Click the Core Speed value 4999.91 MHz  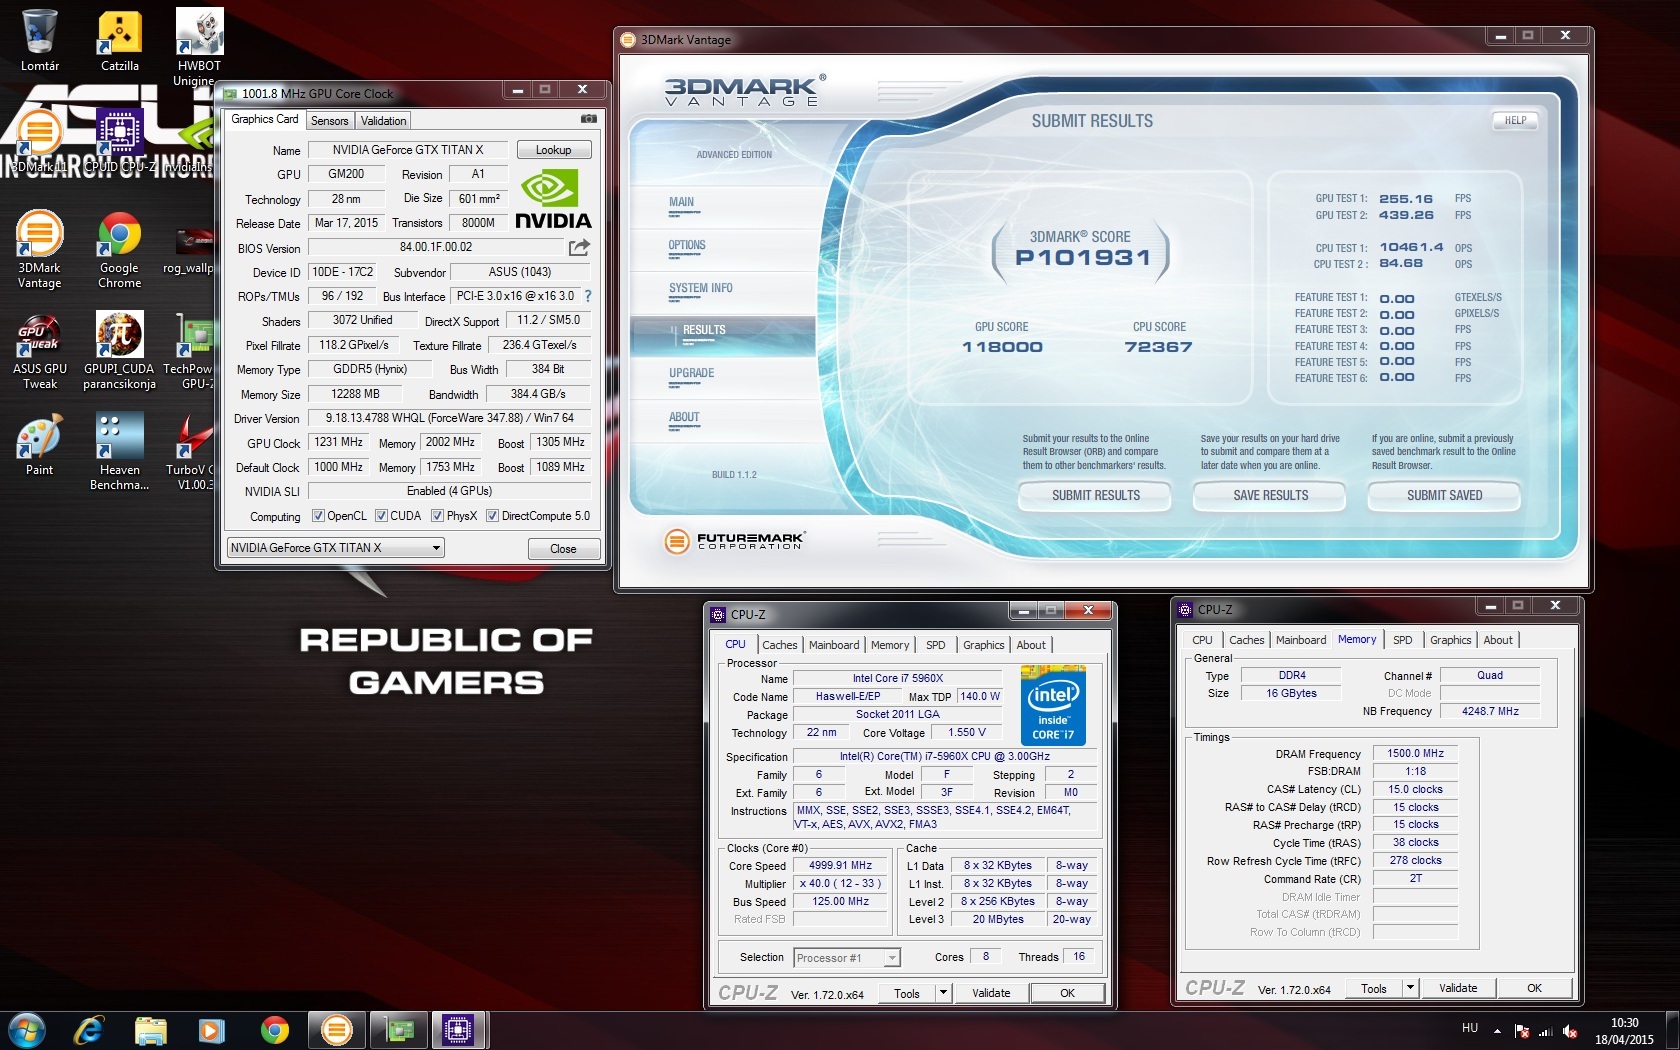(840, 866)
